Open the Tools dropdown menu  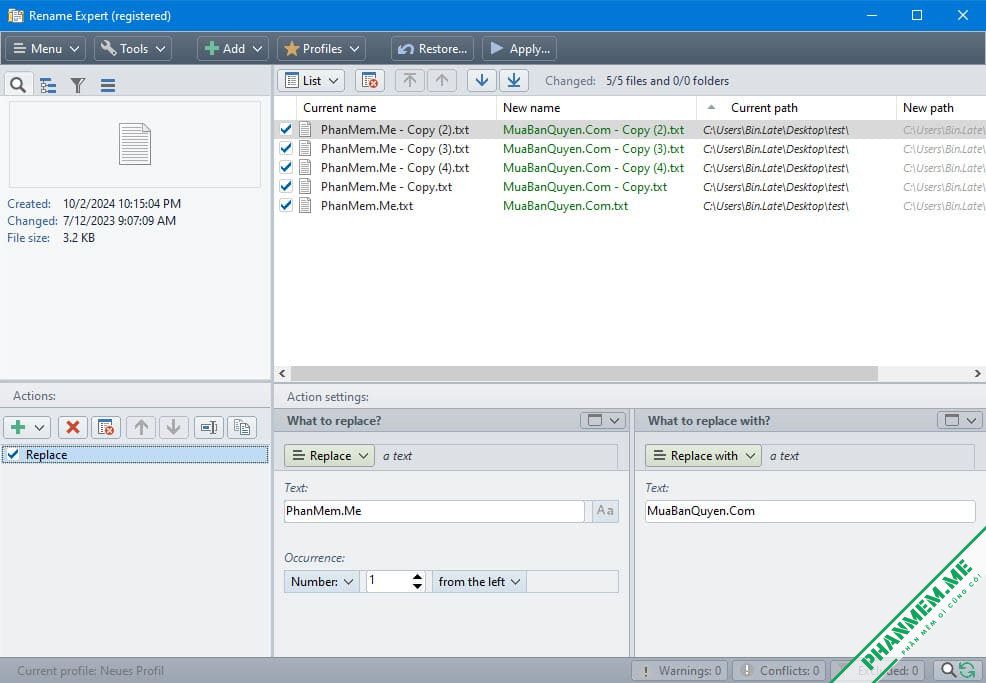(133, 48)
